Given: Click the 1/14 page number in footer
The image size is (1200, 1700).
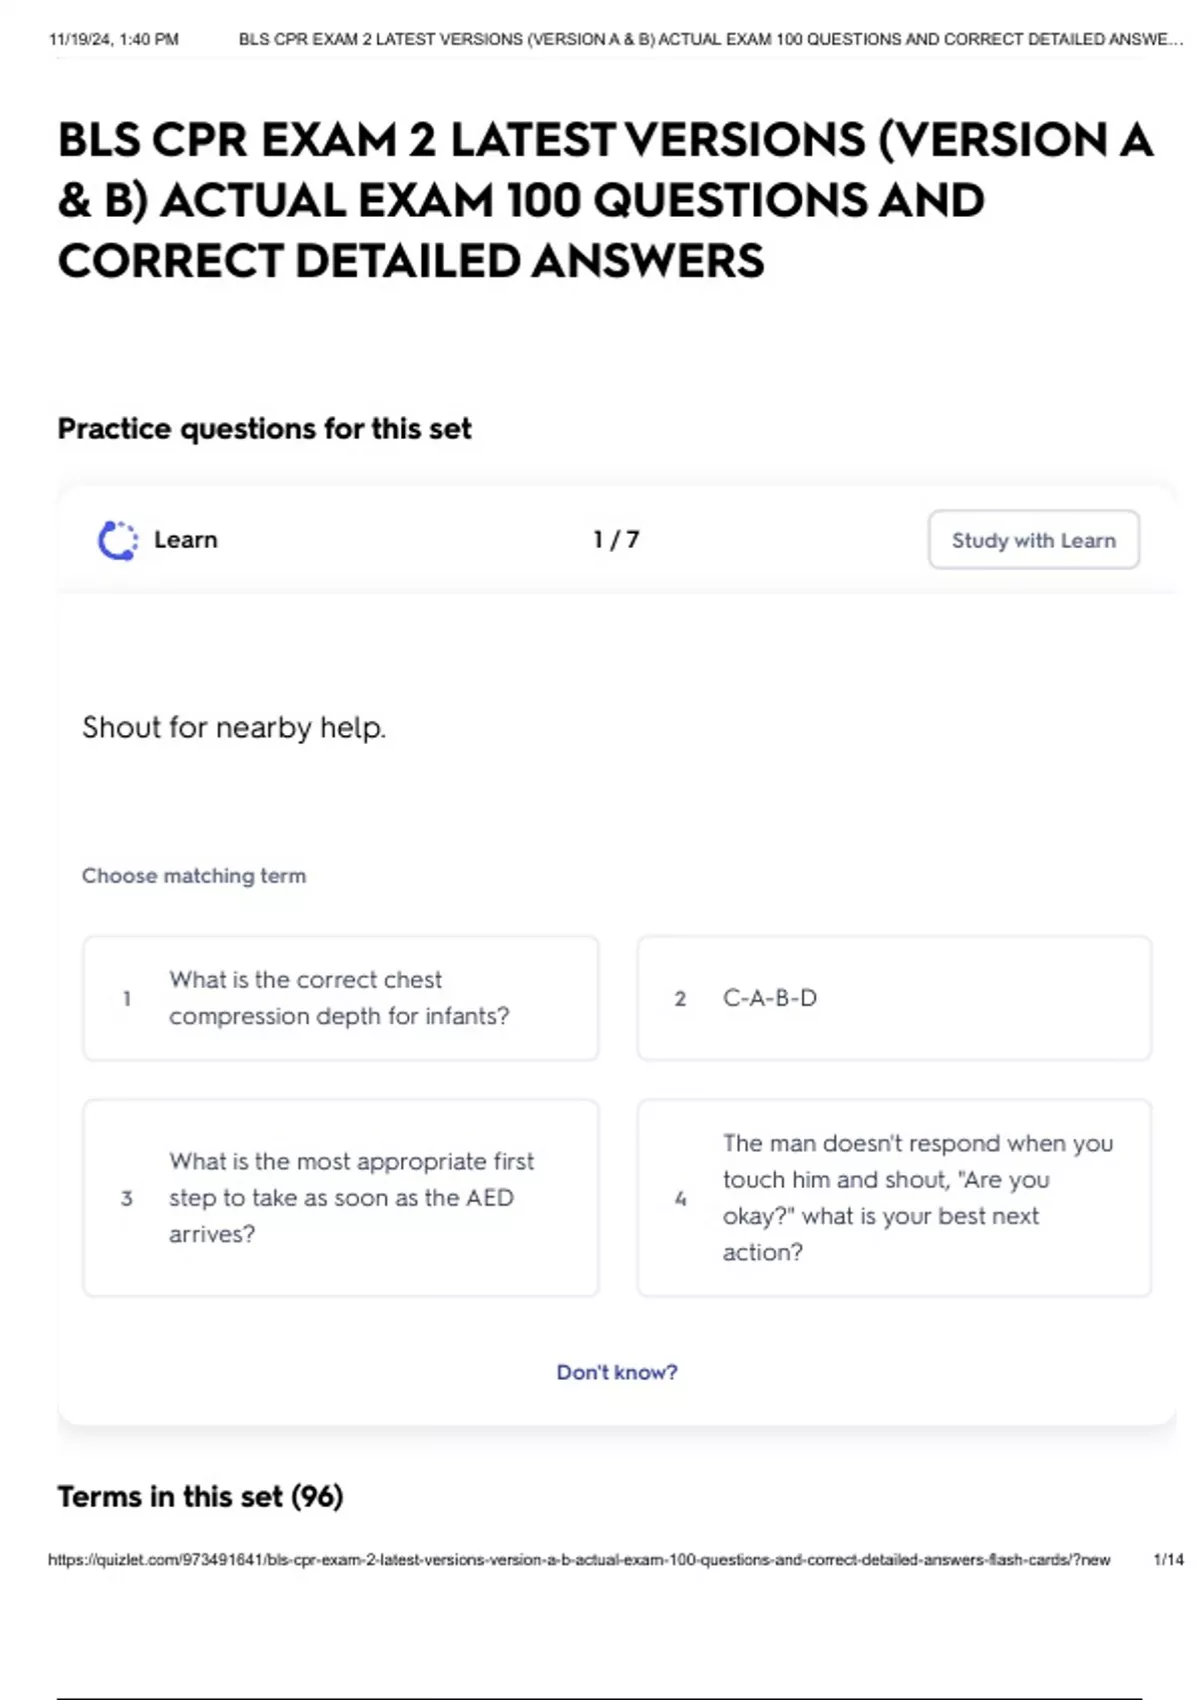Looking at the screenshot, I should point(1168,1559).
